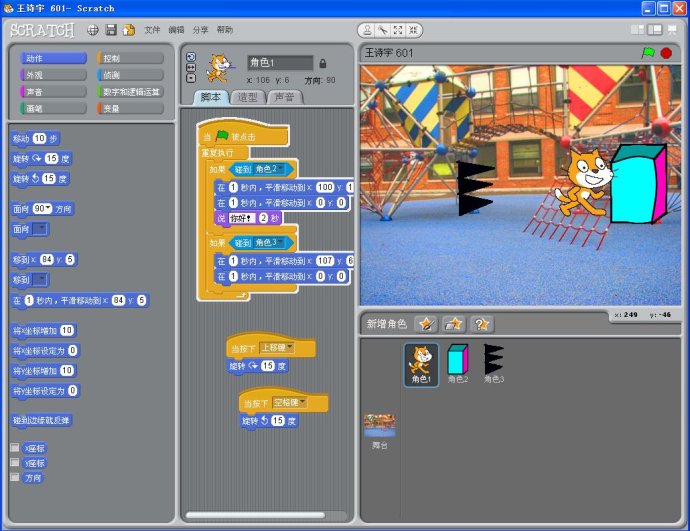Select the 声音 block category

[x=53, y=92]
